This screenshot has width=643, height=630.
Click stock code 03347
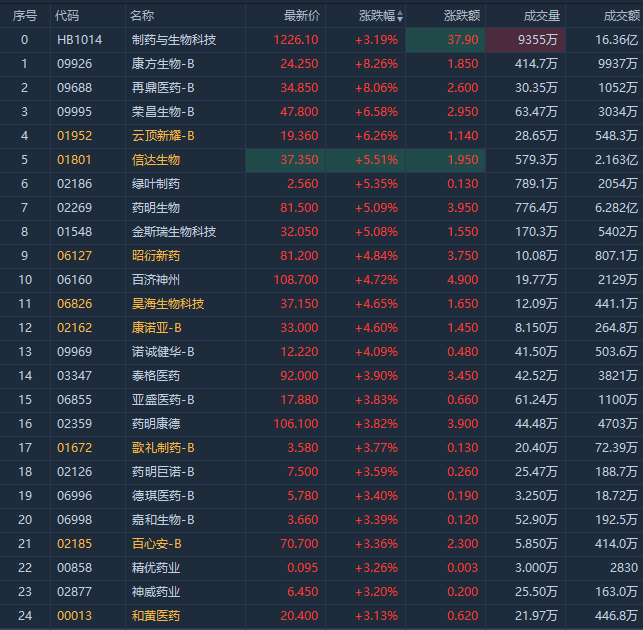pos(75,376)
